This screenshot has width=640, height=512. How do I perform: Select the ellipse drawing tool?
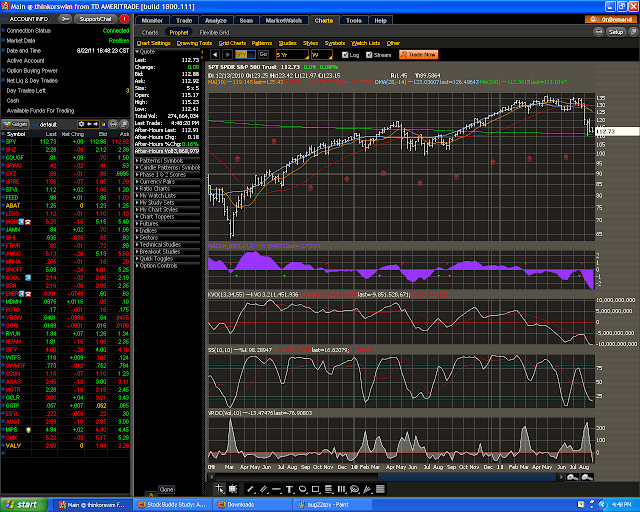pyautogui.click(x=302, y=489)
